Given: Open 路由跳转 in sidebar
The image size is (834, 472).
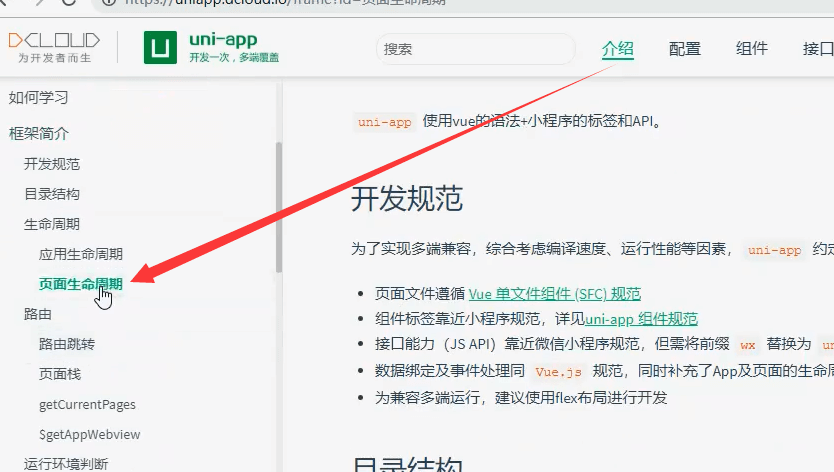Looking at the screenshot, I should coord(66,344).
